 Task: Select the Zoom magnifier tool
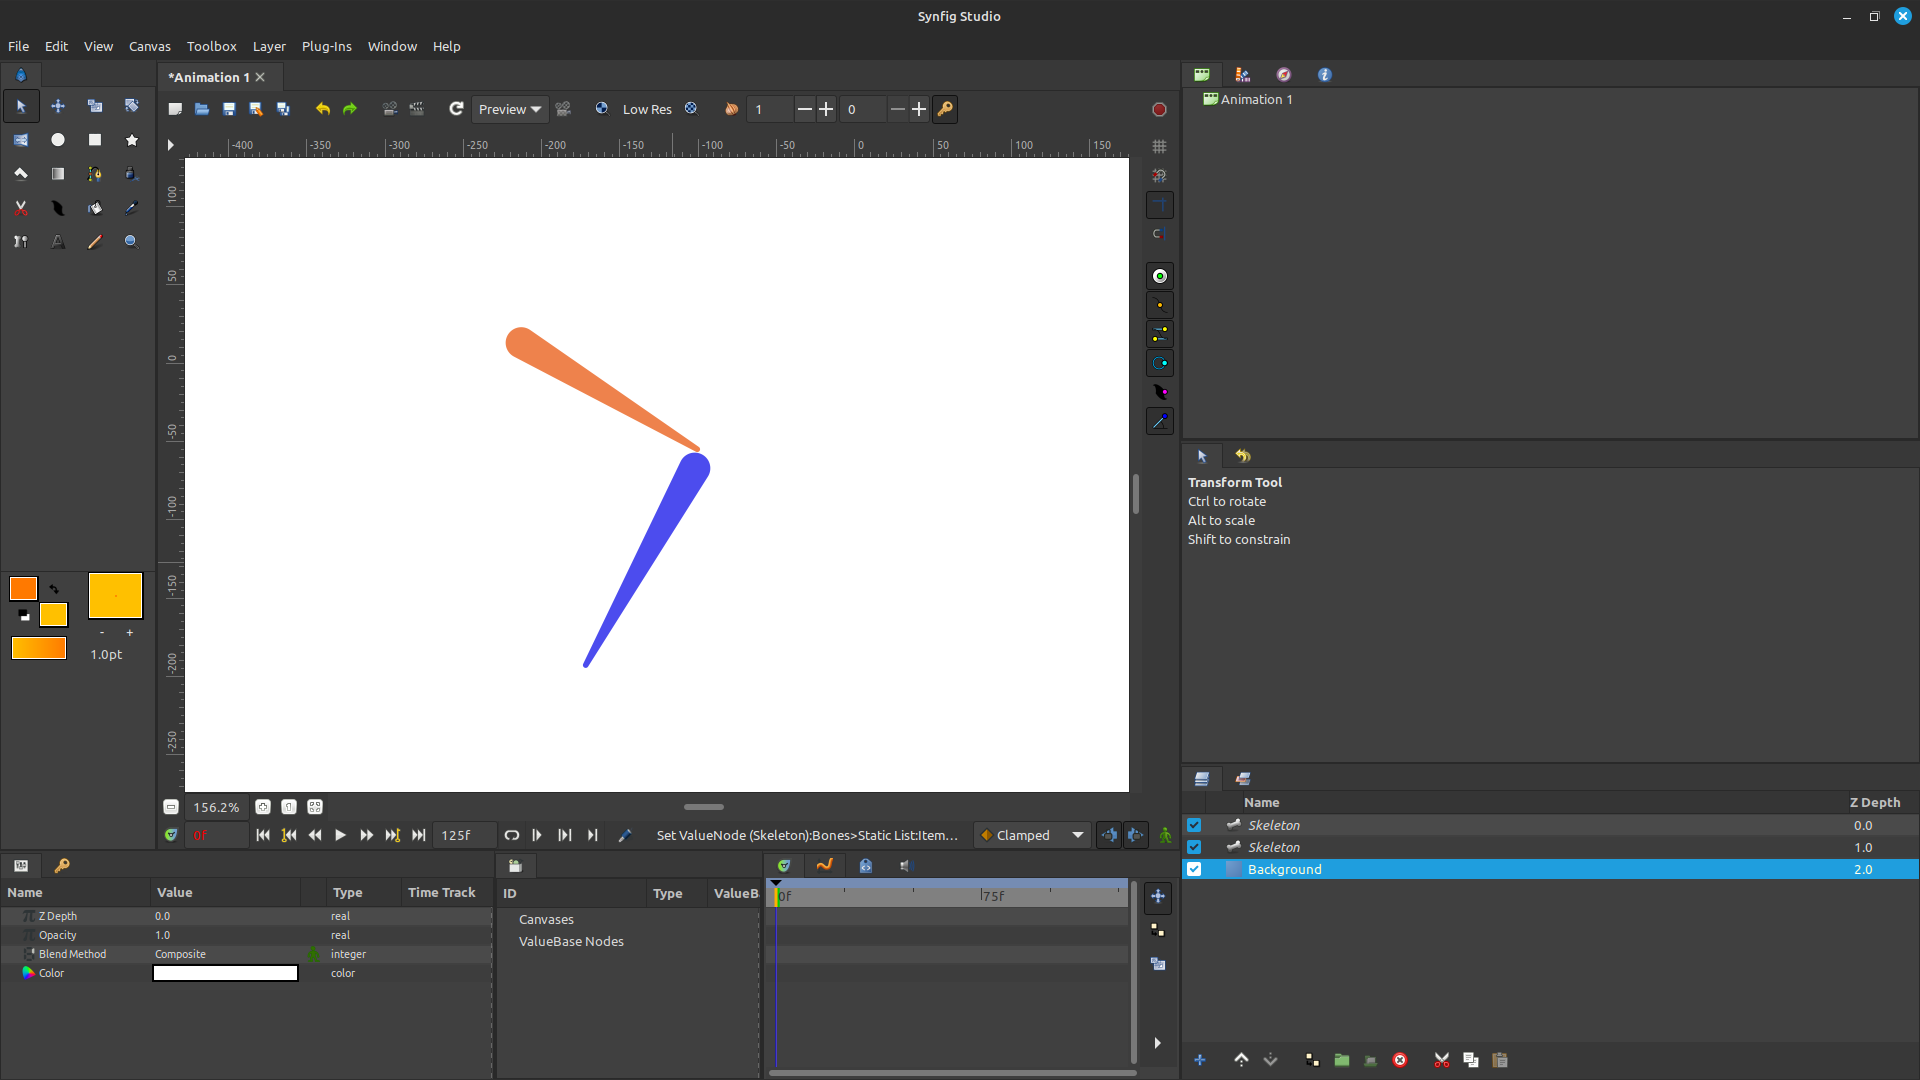pos(131,241)
